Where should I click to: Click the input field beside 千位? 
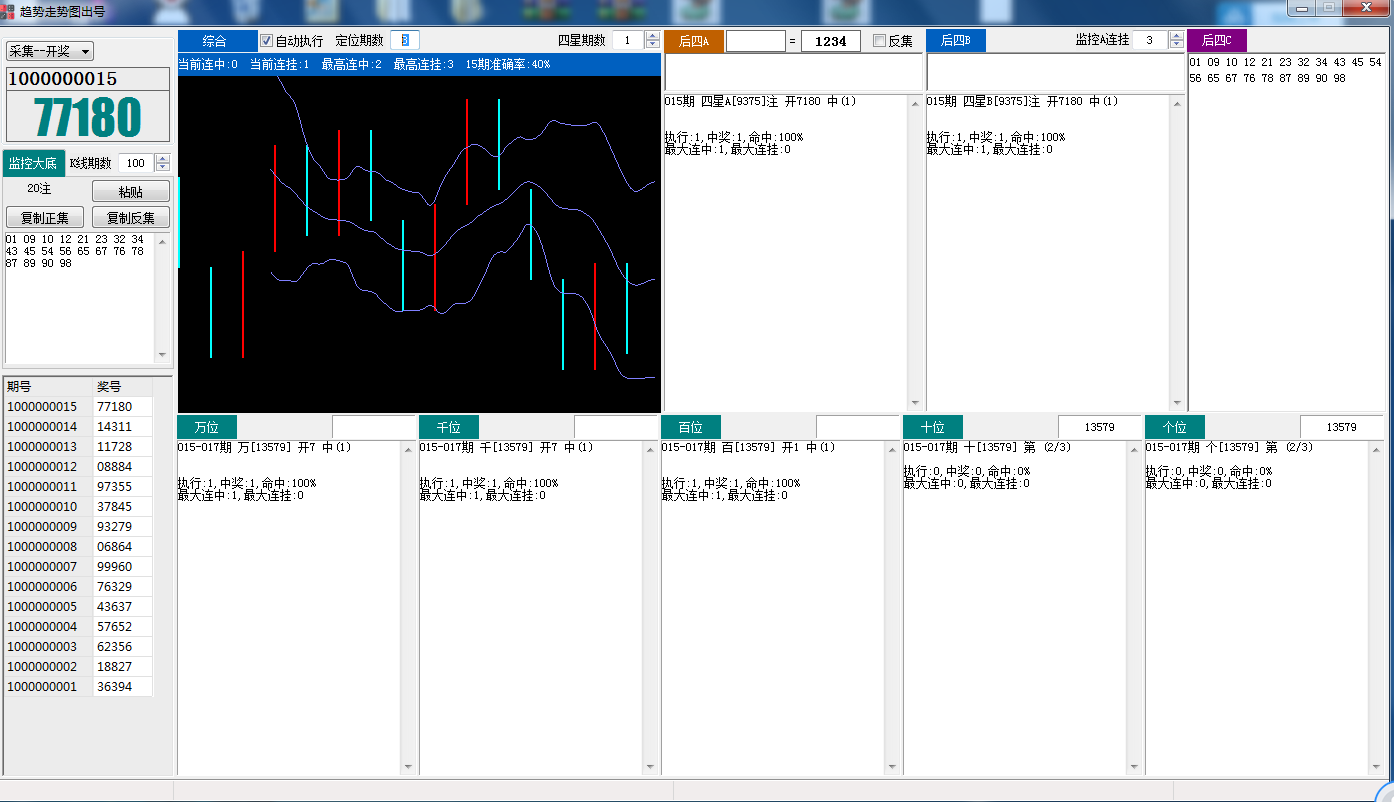tap(615, 427)
